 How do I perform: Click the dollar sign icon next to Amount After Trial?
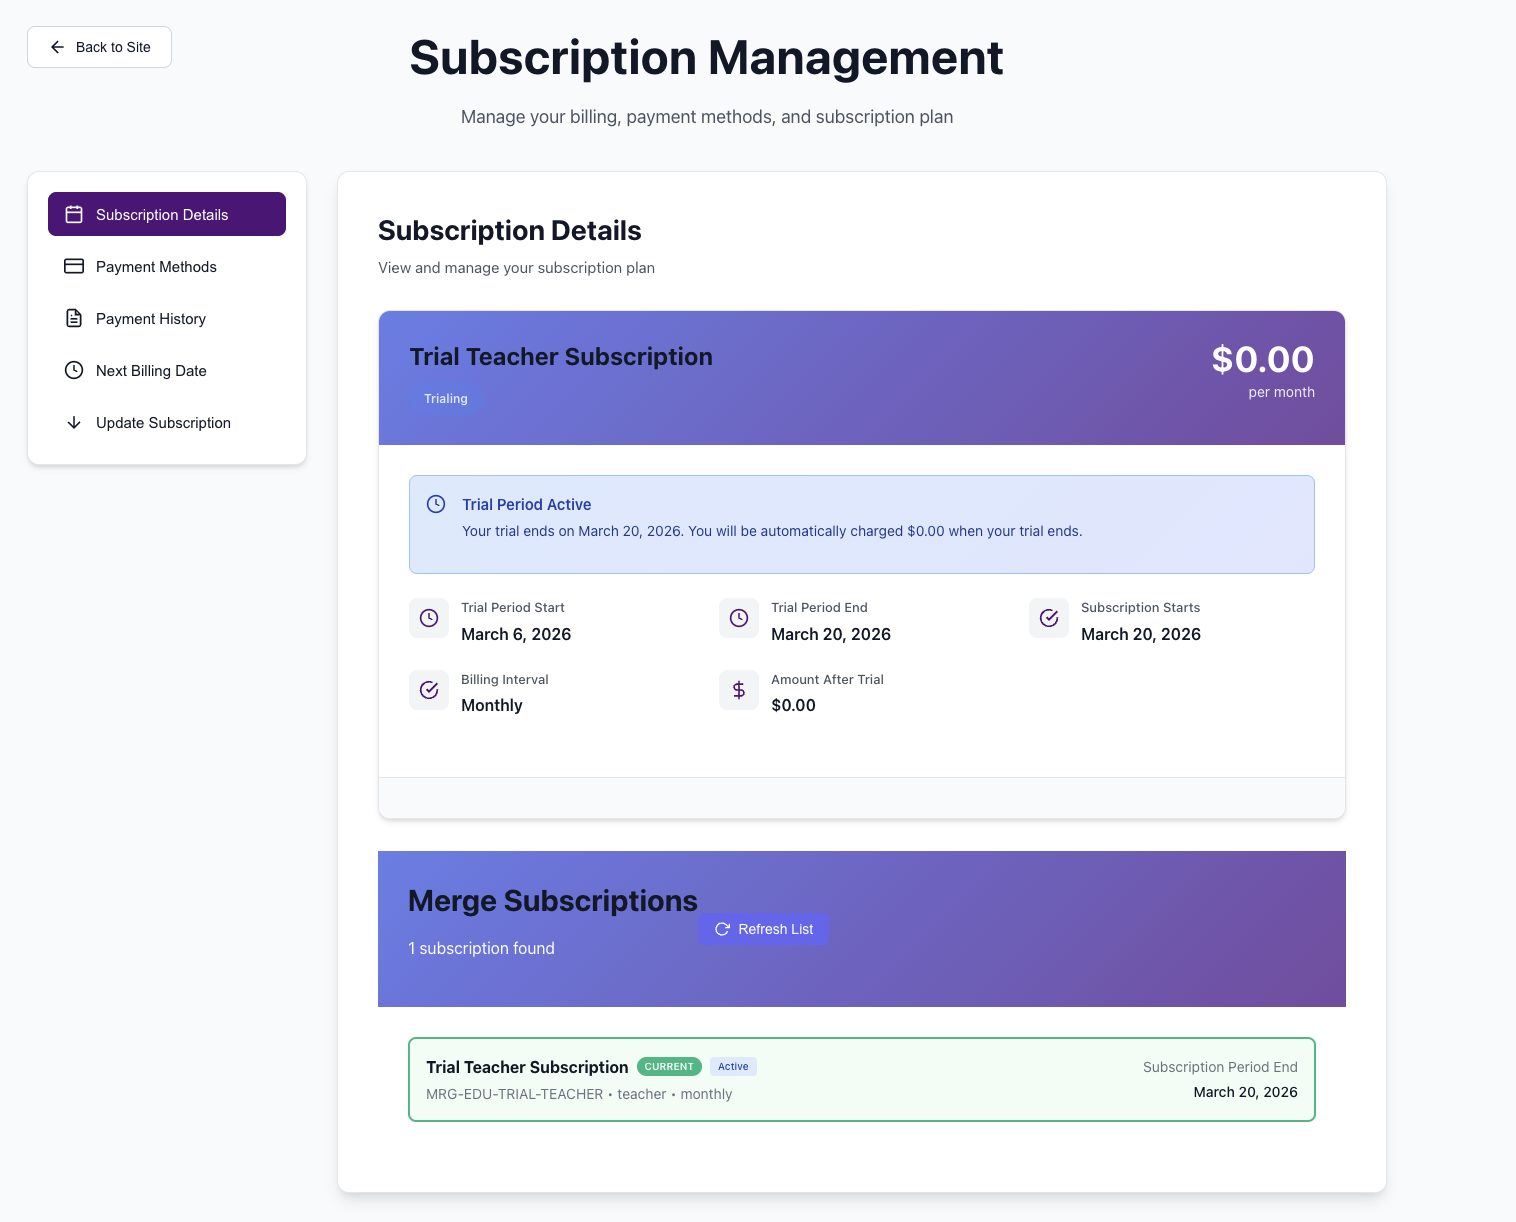coord(739,690)
